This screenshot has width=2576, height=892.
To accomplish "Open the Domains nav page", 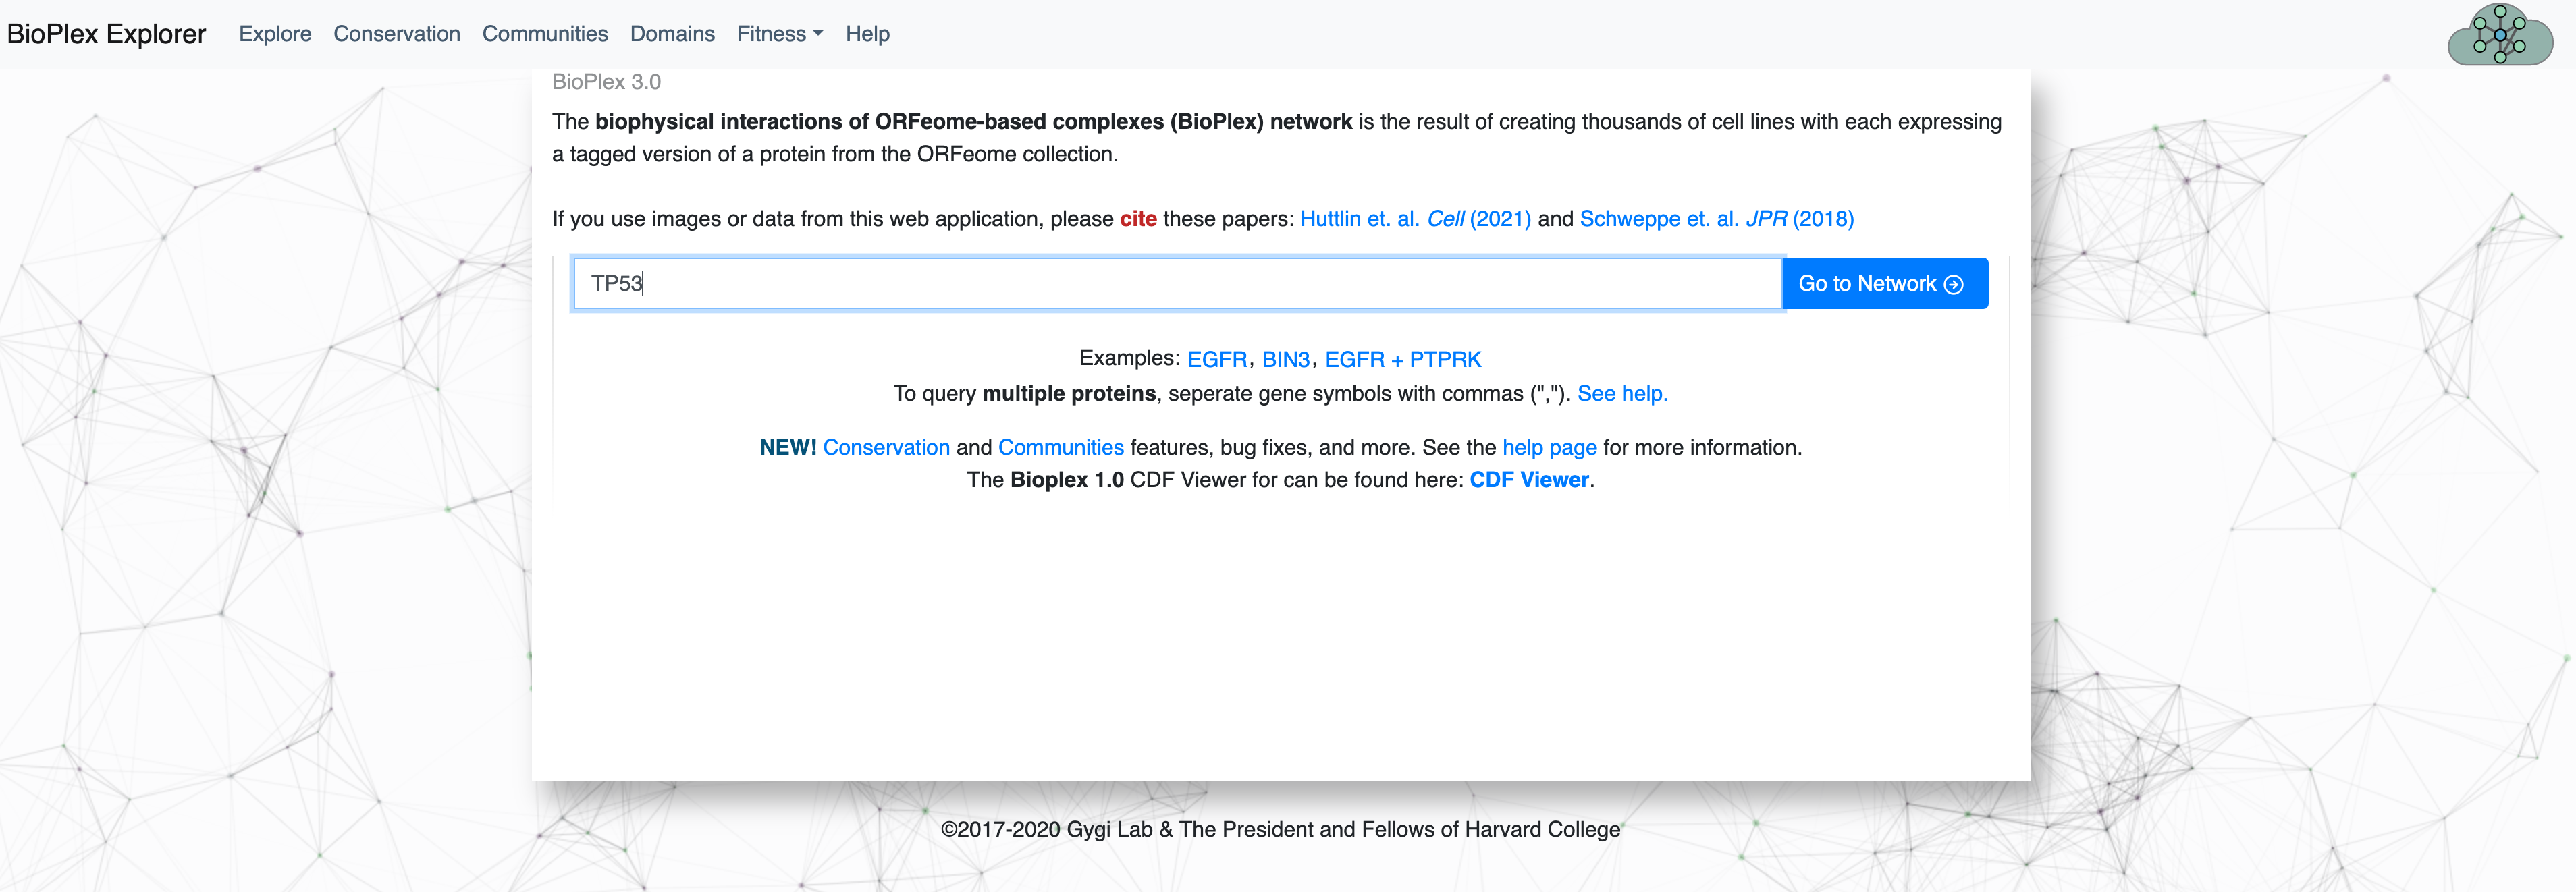I will (x=672, y=34).
